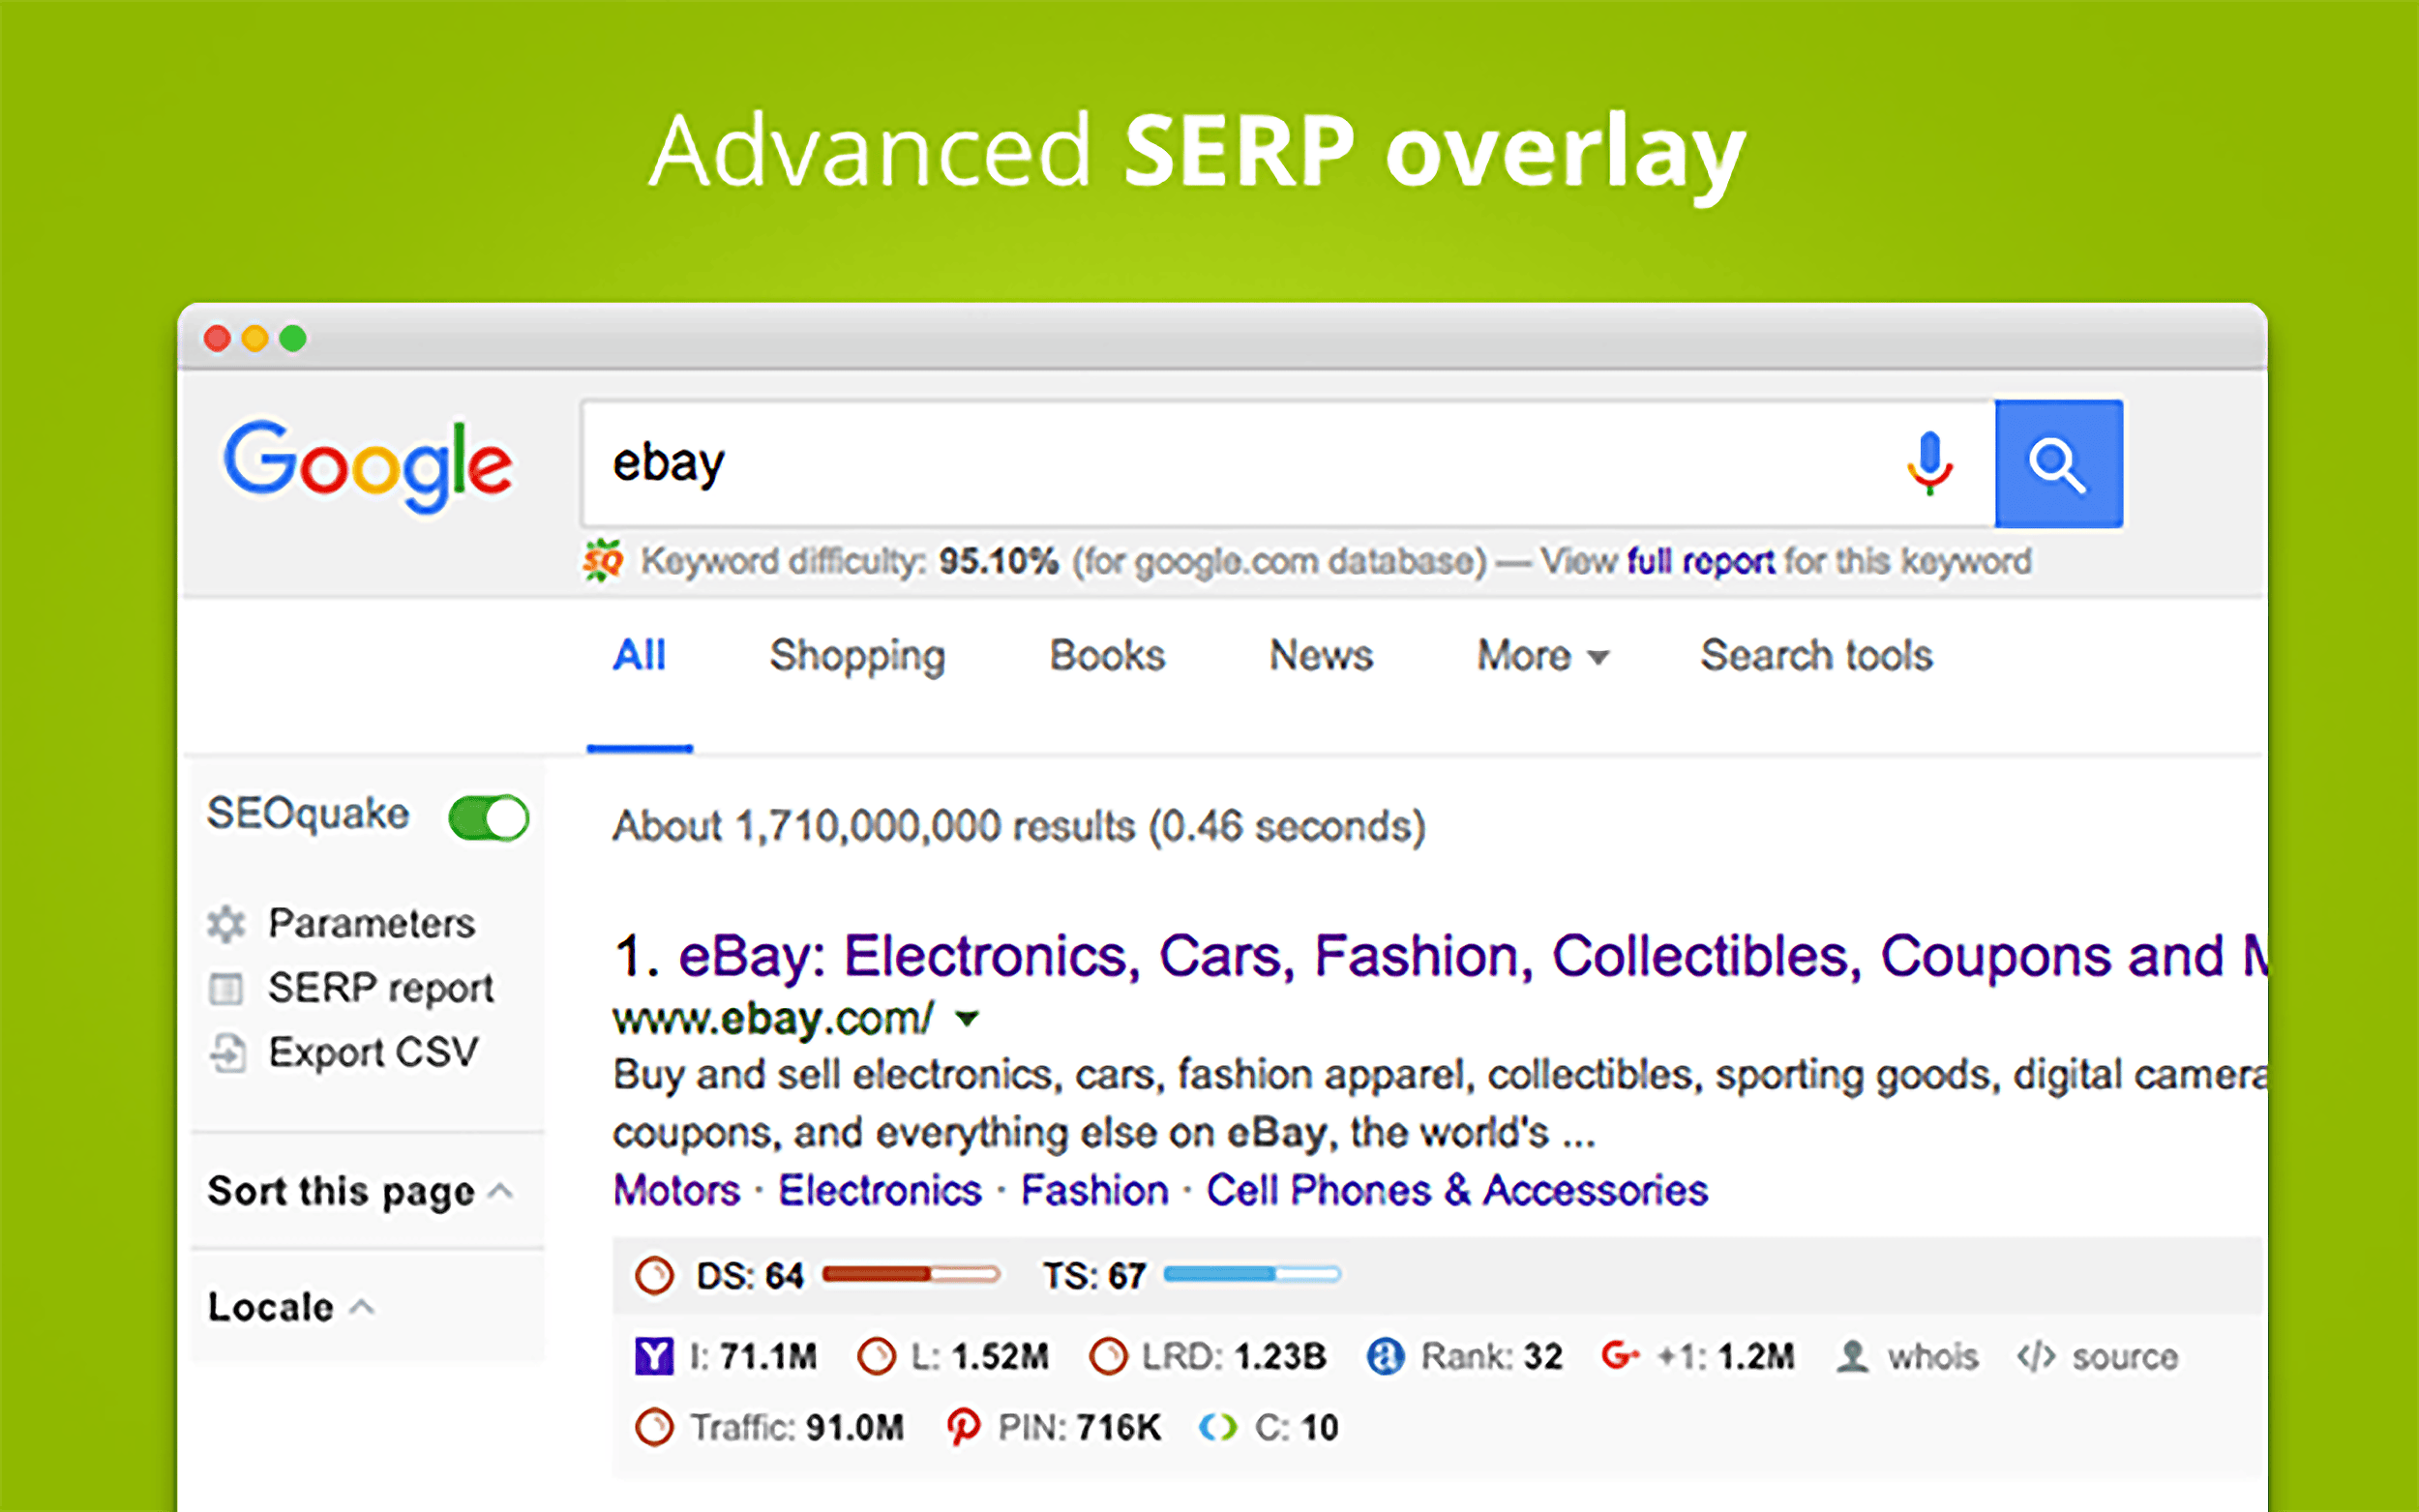This screenshot has height=1512, width=2419.
Task: Open the Motors sitelink
Action: pyautogui.click(x=676, y=1189)
